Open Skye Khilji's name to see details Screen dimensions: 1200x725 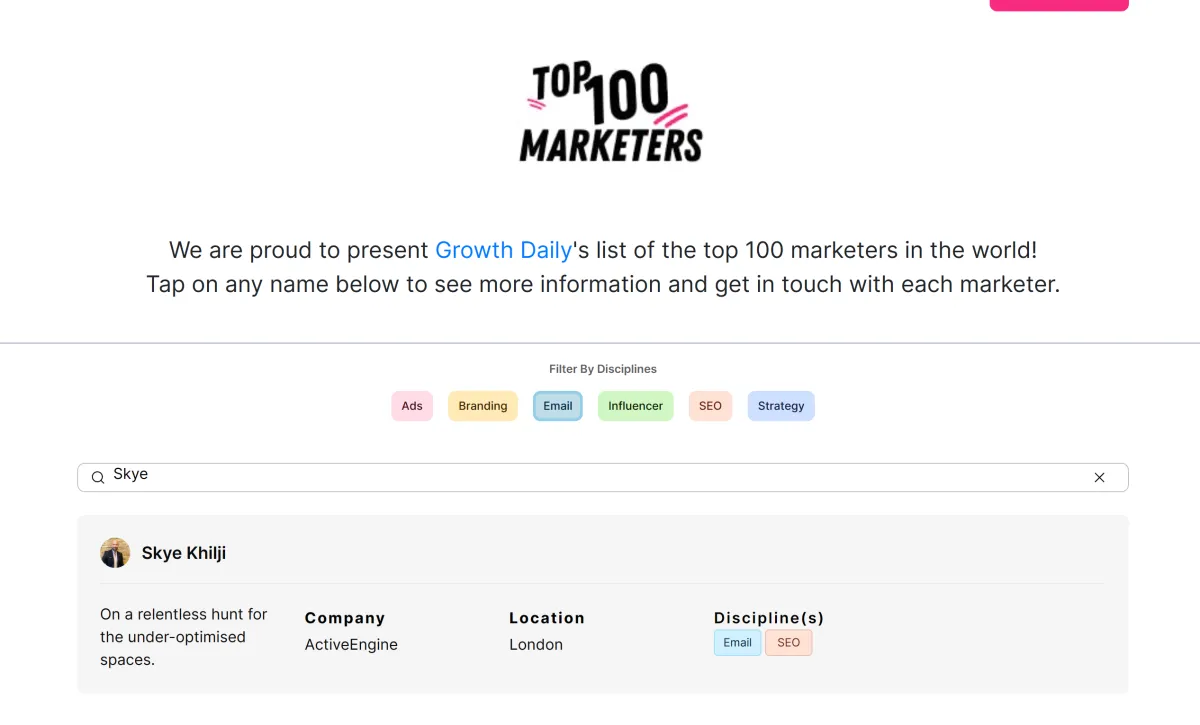tap(184, 553)
